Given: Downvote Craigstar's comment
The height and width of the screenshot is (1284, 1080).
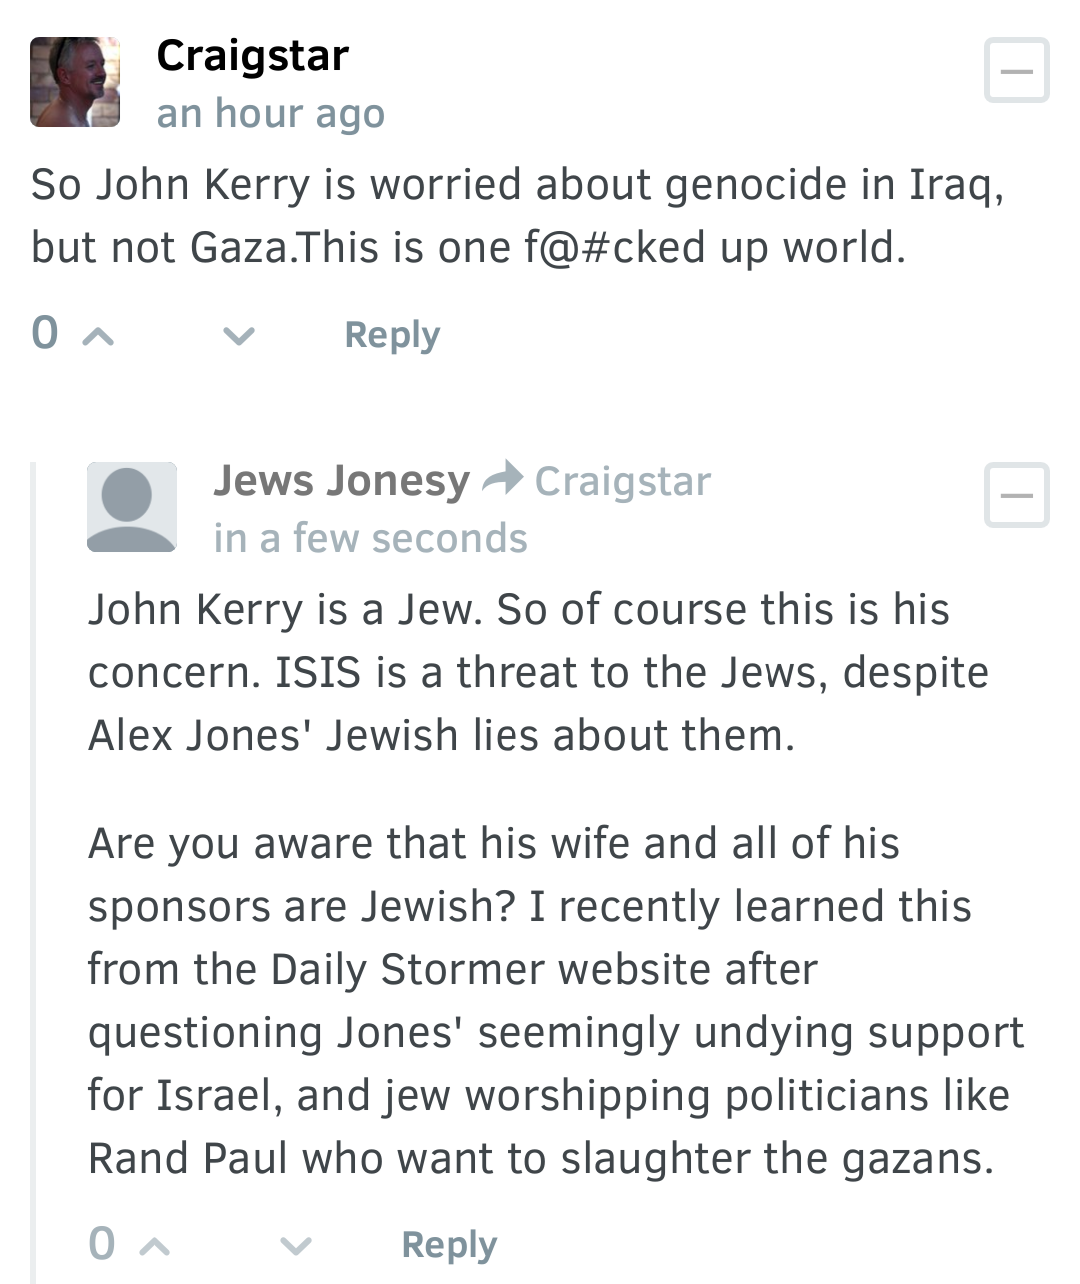Looking at the screenshot, I should tap(238, 337).
